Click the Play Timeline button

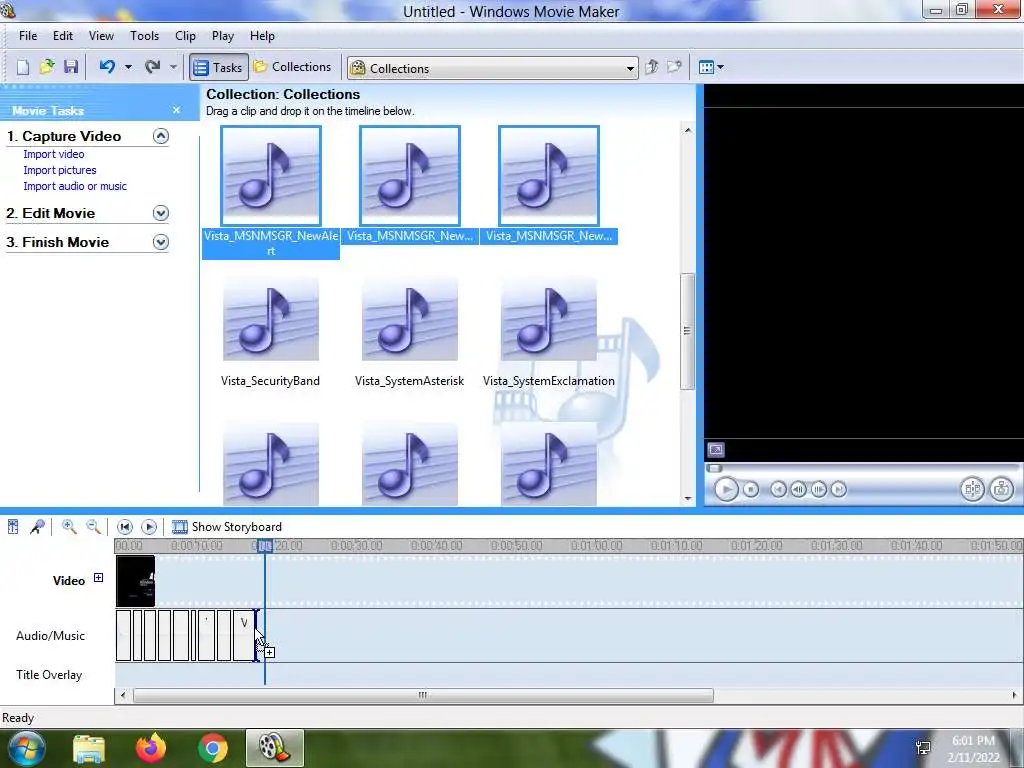point(149,526)
